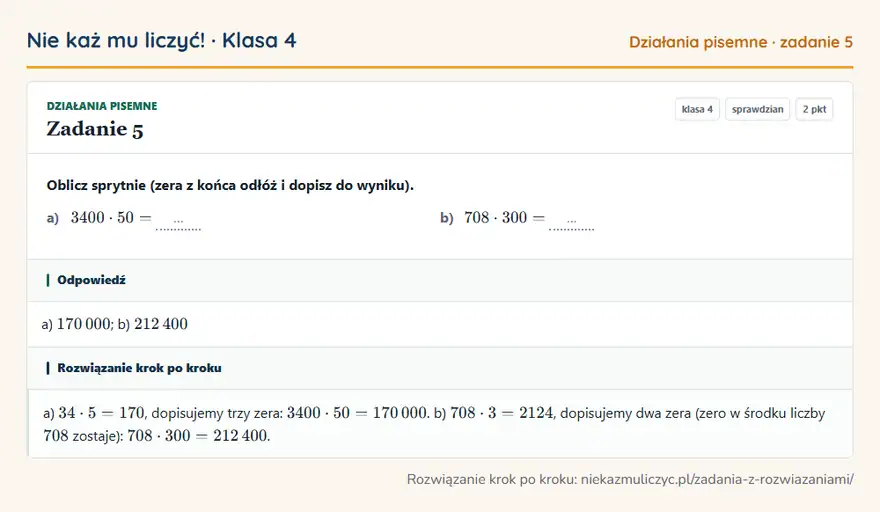Click the answer '170 000' in part a

pyautogui.click(x=84, y=324)
